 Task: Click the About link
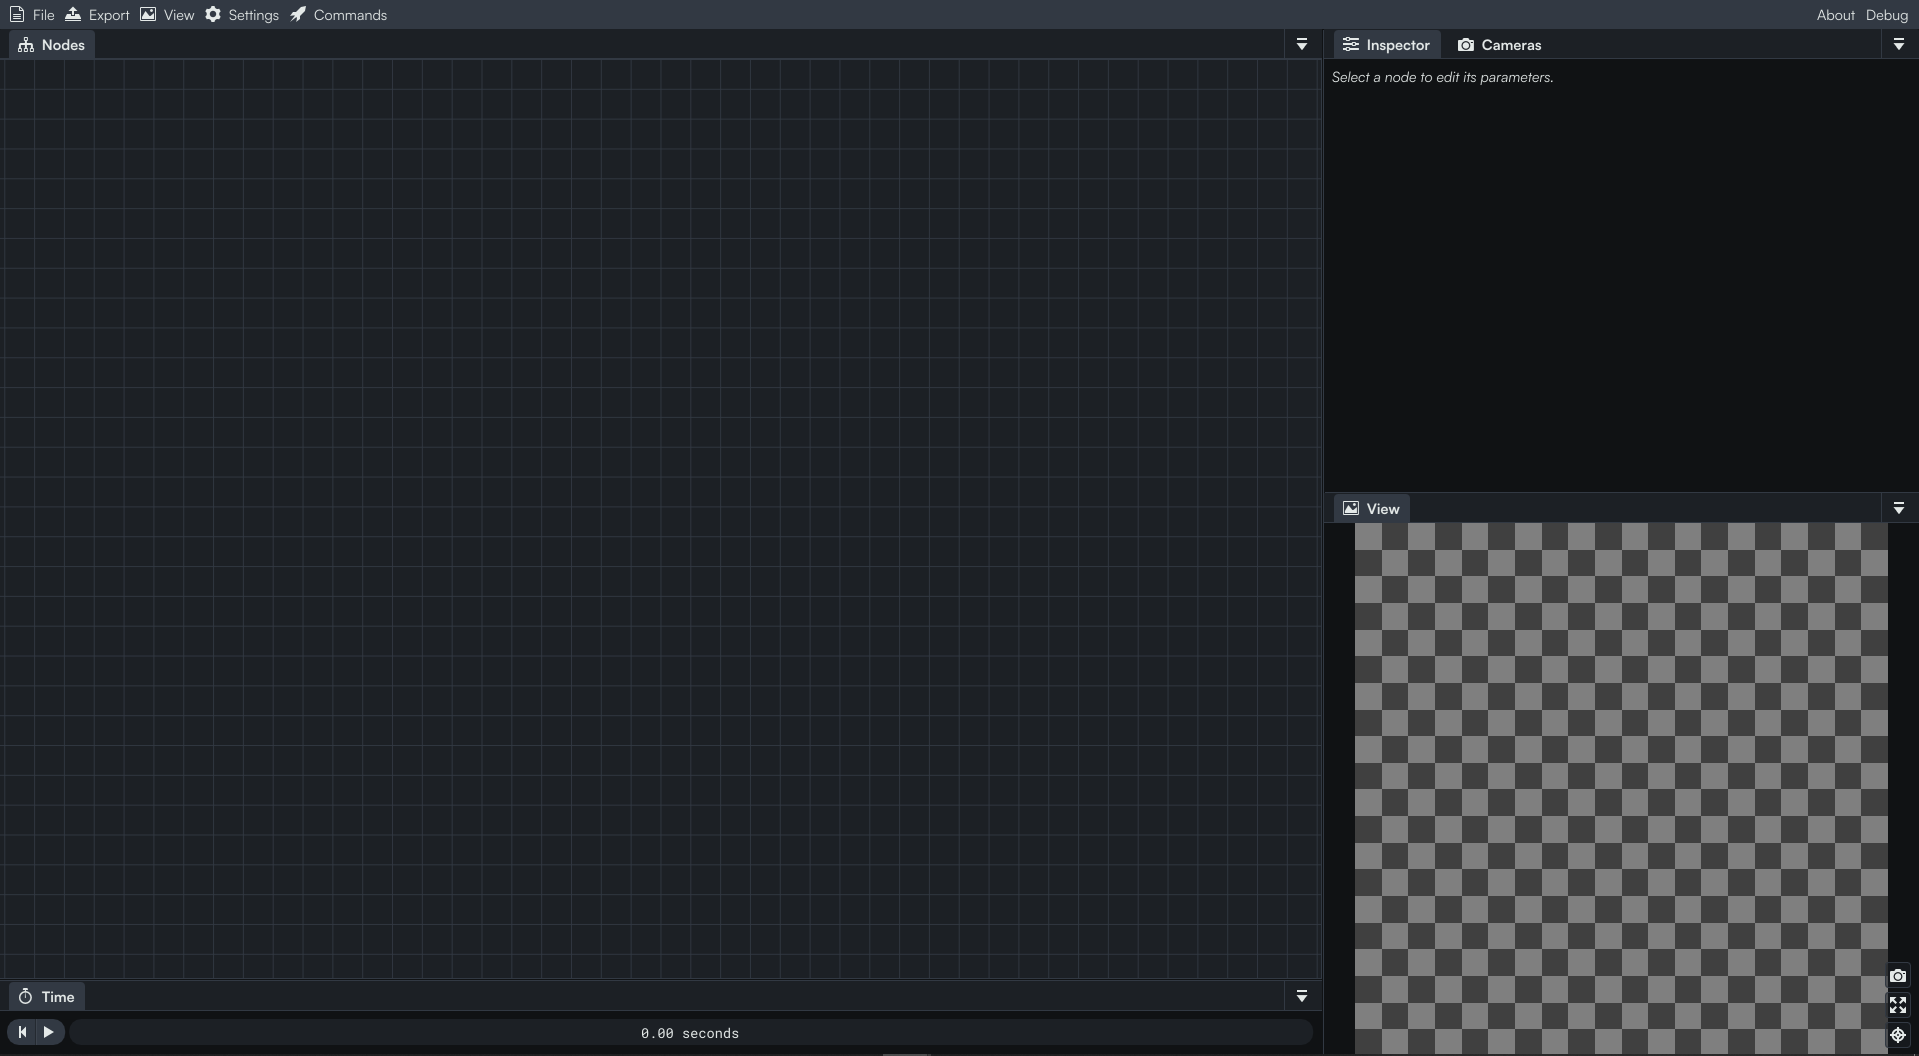point(1835,15)
